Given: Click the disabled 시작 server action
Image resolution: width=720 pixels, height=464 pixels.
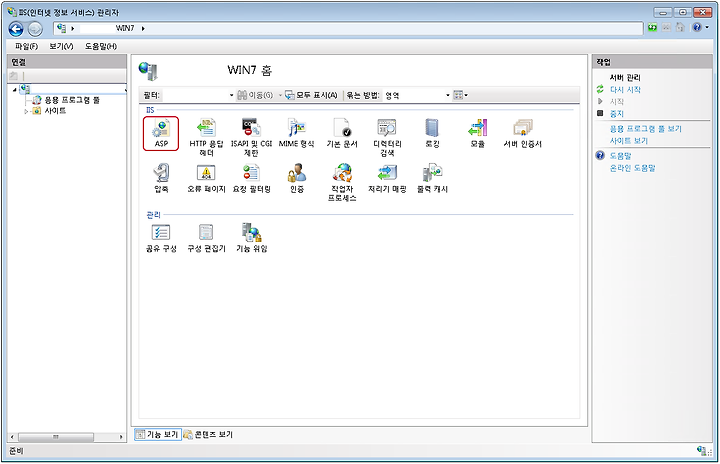Looking at the screenshot, I should pos(617,102).
